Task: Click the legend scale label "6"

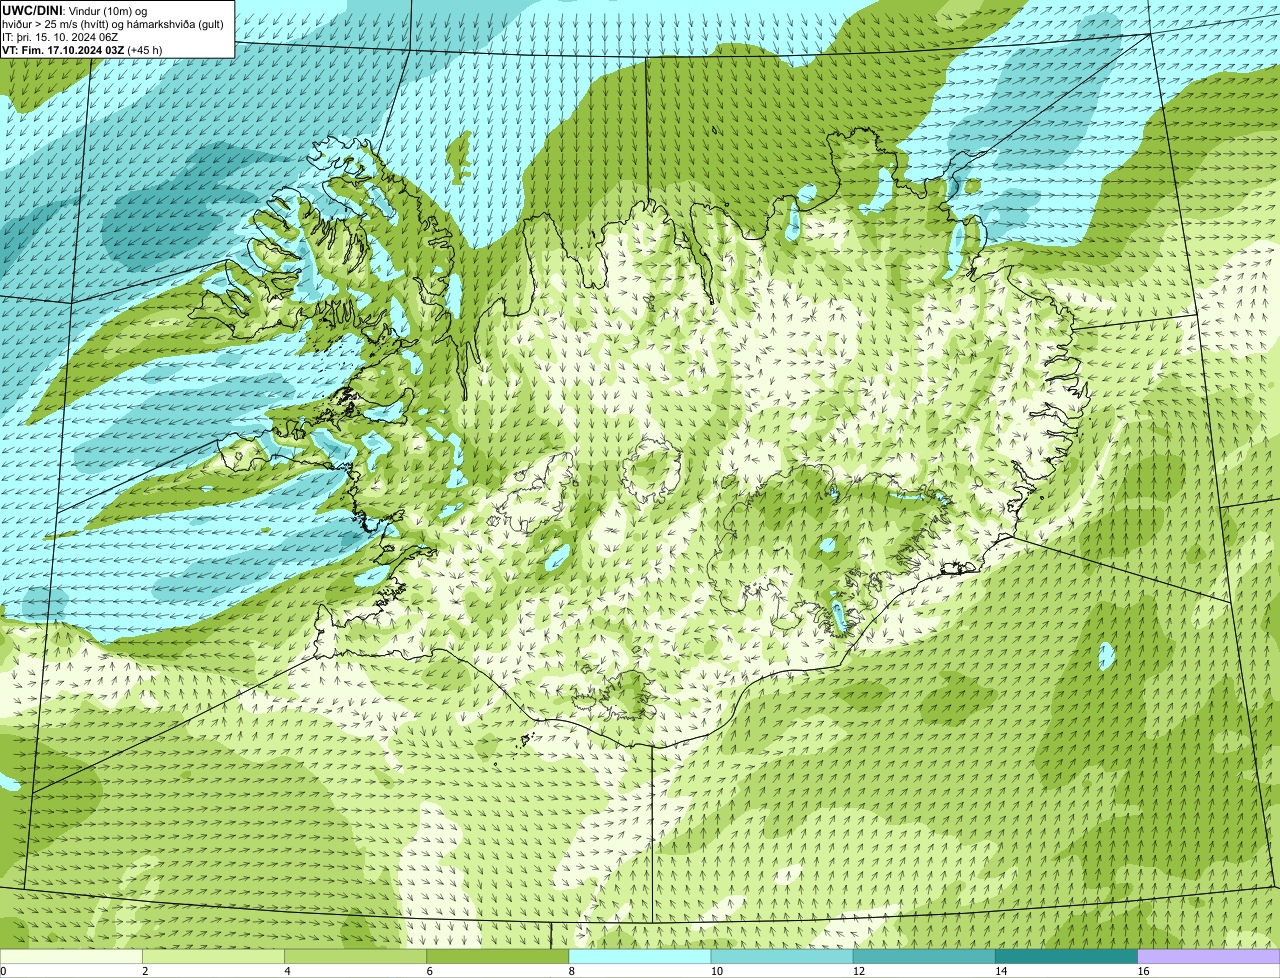Action: (x=429, y=971)
